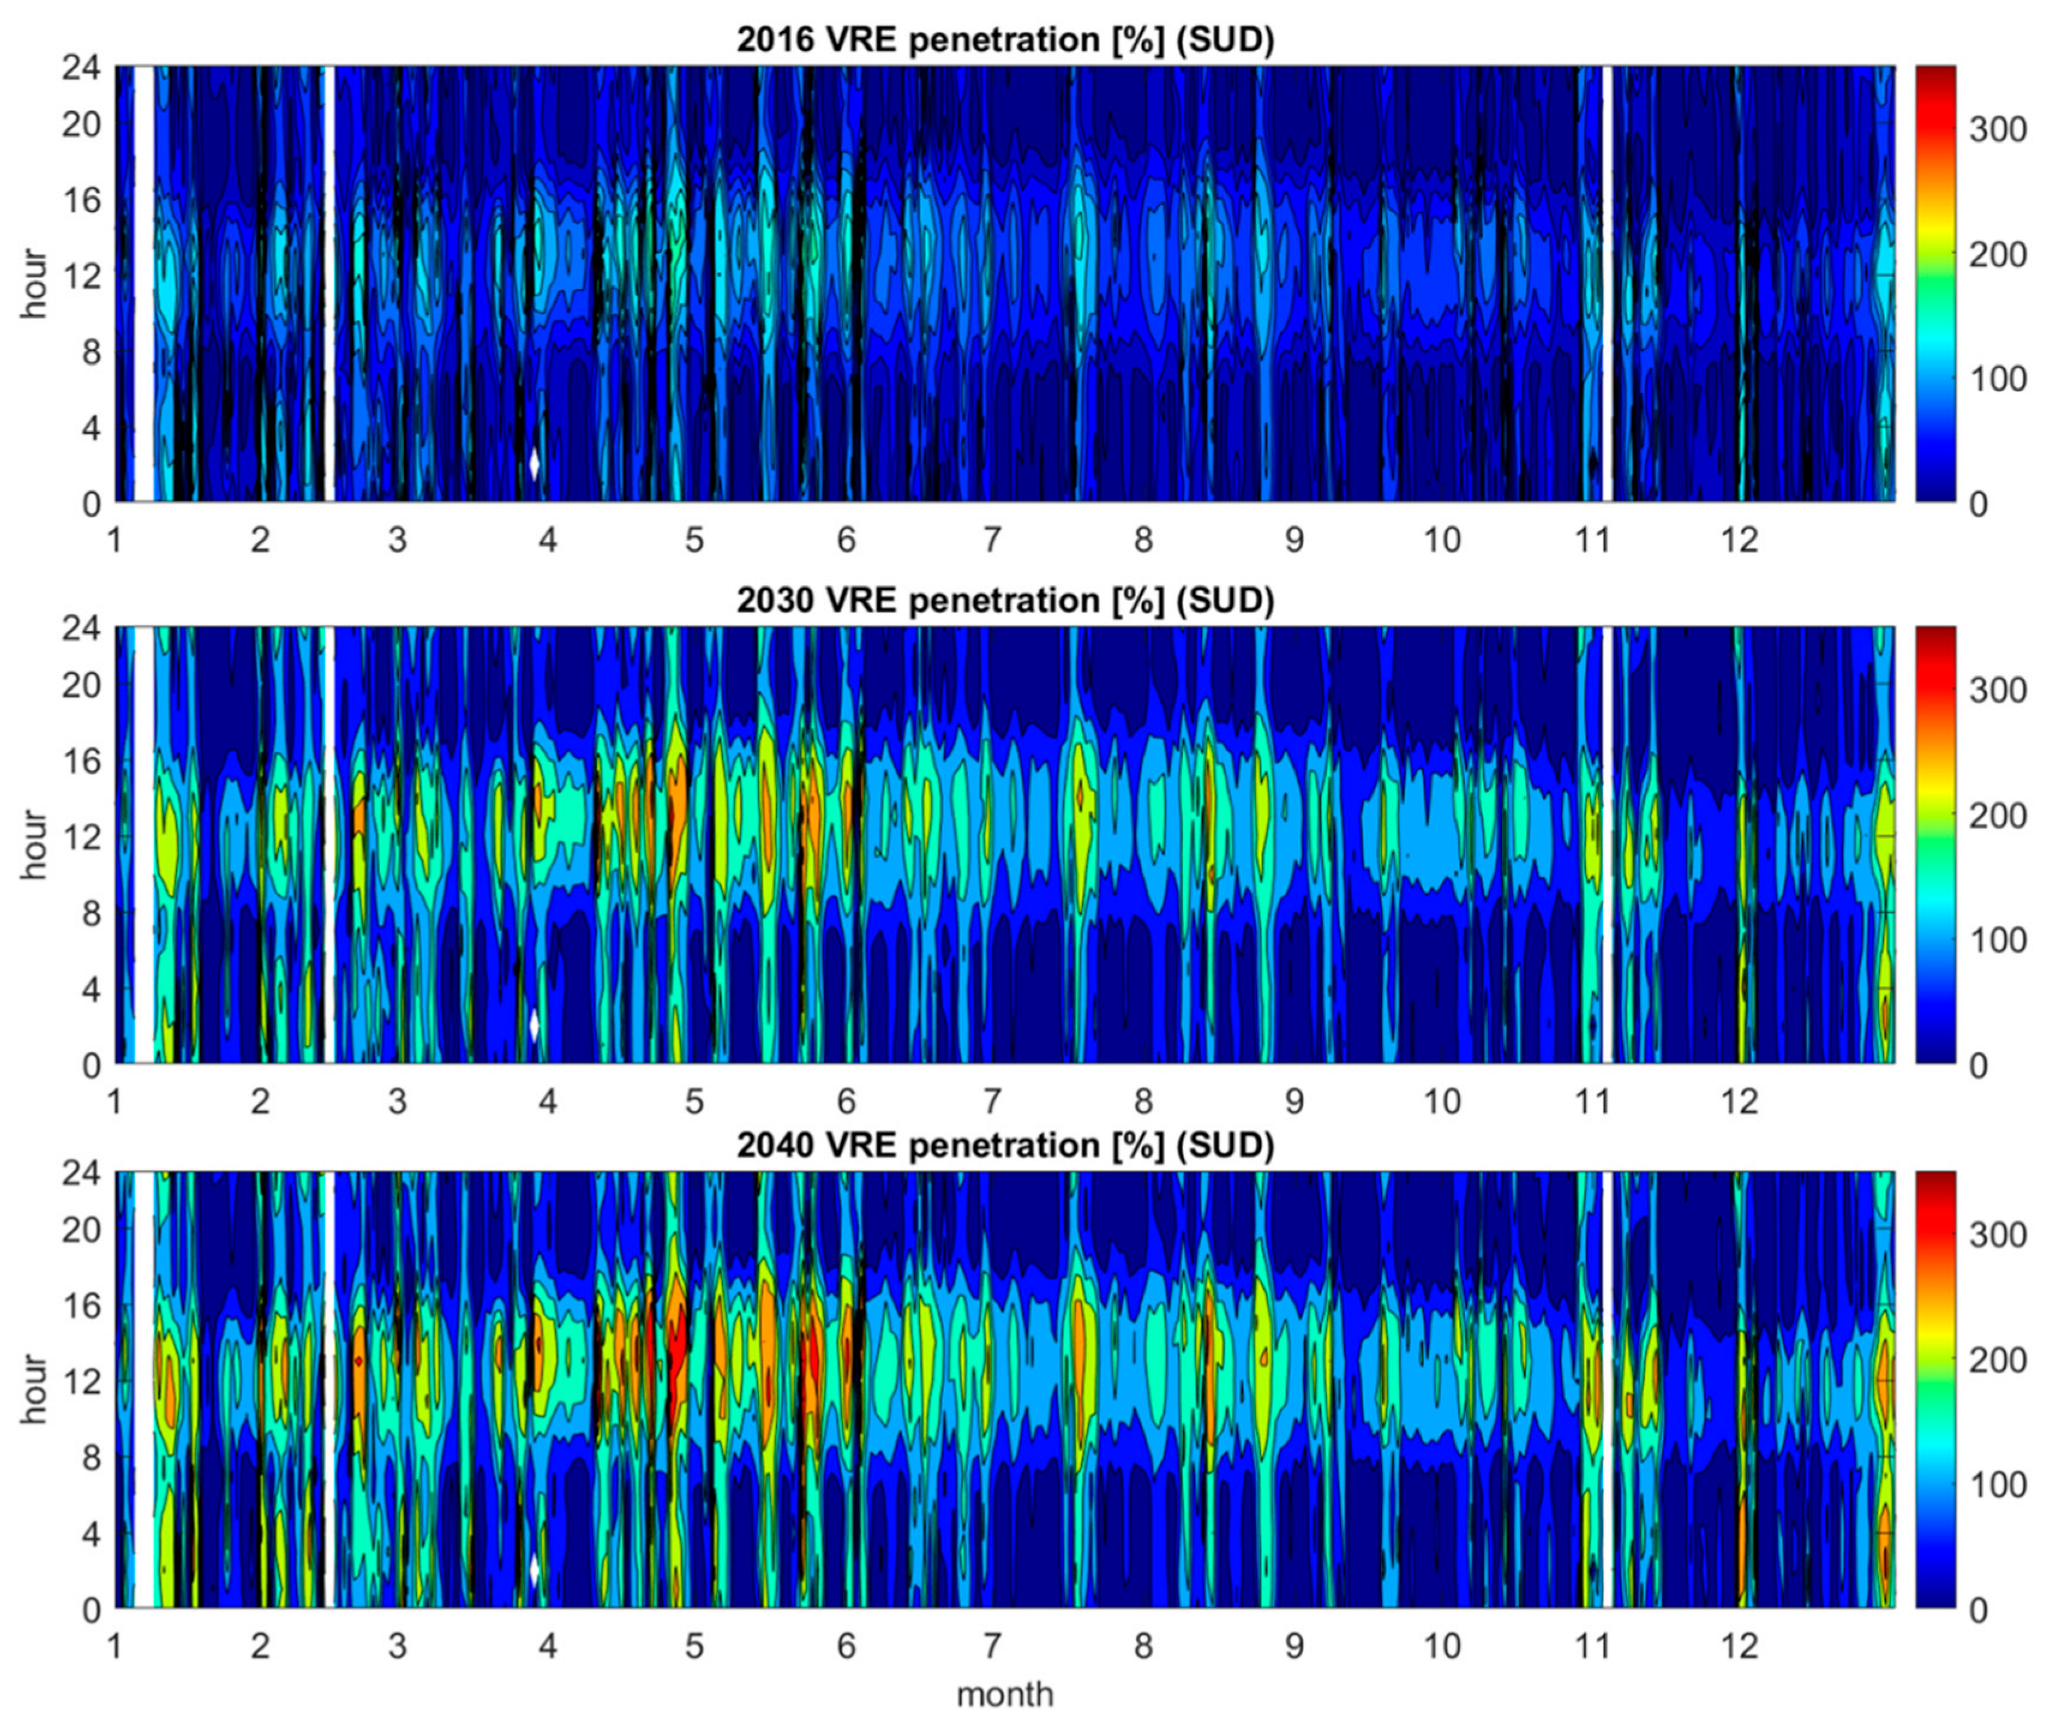Click month 6 tick under the 2016 chart
Image resolution: width=2045 pixels, height=1727 pixels.
pyautogui.click(x=846, y=540)
